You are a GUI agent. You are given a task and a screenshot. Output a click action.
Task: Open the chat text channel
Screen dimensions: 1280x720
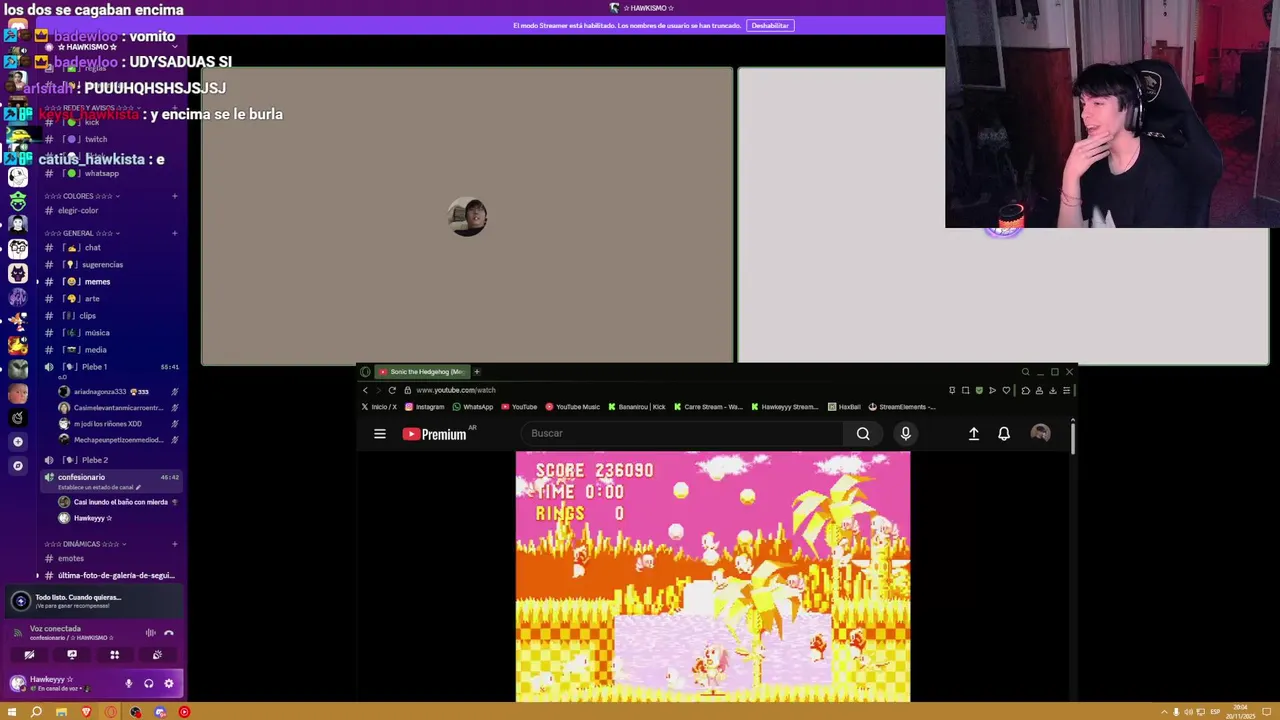pos(111,247)
